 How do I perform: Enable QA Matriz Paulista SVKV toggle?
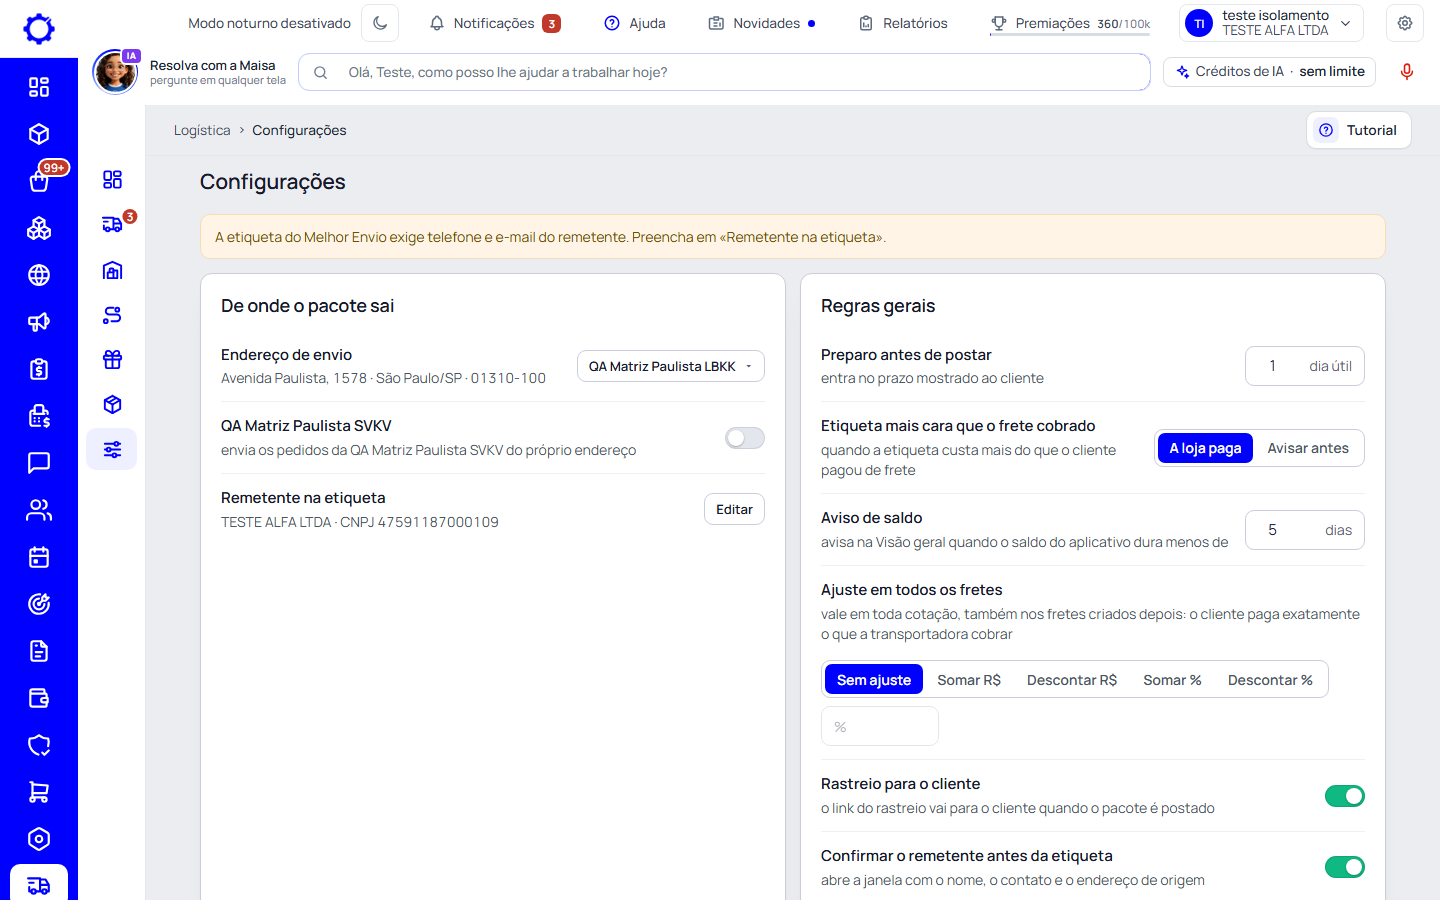(745, 438)
